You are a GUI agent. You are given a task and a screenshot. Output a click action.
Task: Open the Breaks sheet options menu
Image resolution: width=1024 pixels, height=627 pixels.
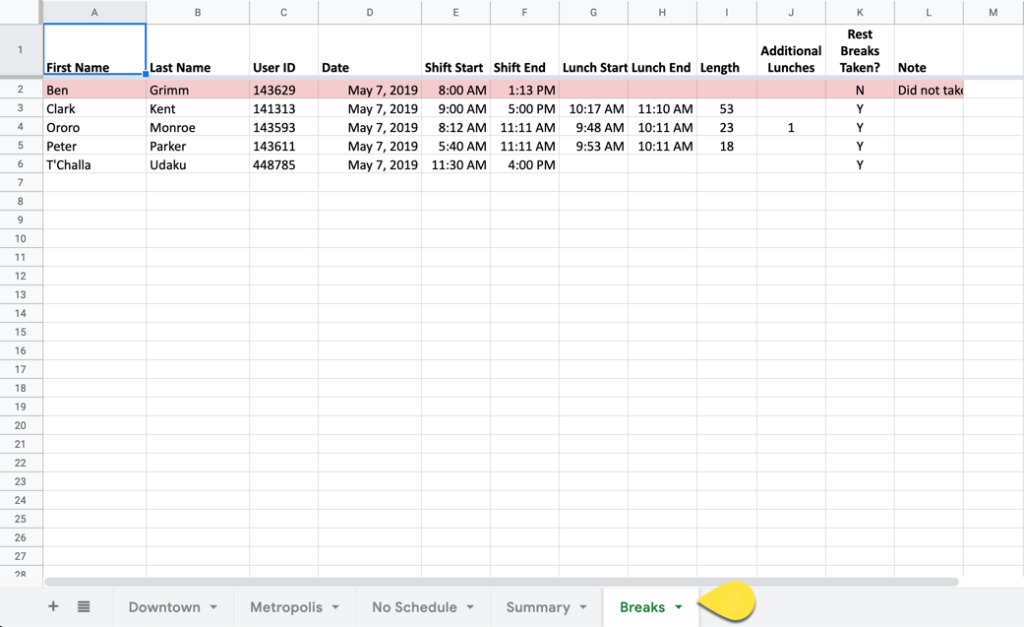tap(677, 607)
